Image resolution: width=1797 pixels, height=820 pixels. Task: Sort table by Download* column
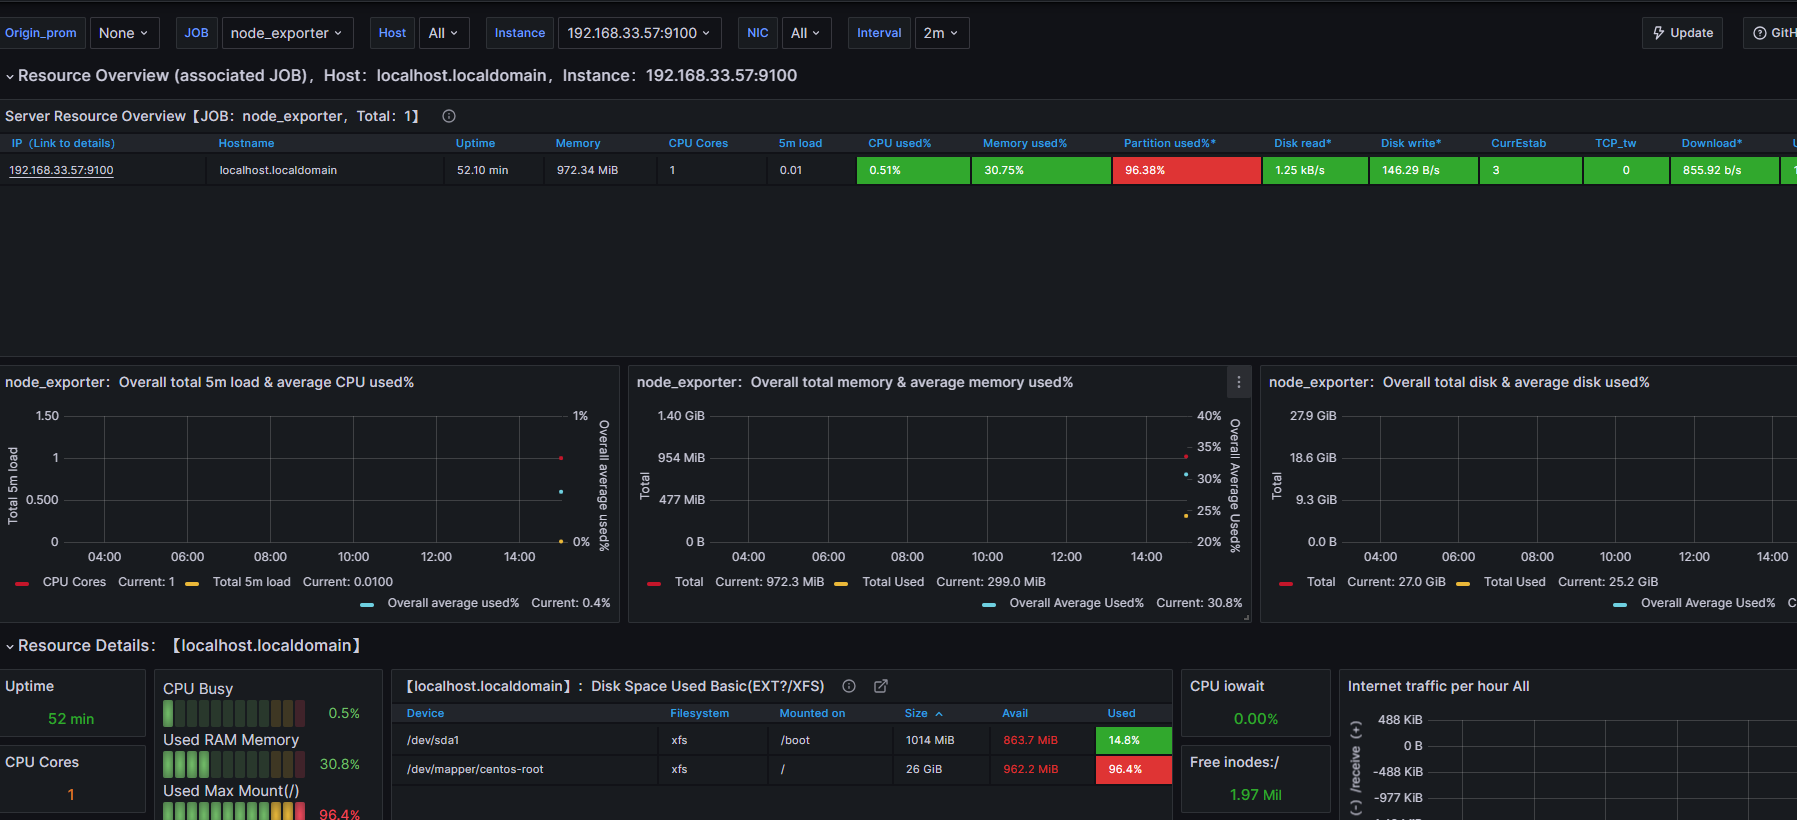[x=1711, y=143]
